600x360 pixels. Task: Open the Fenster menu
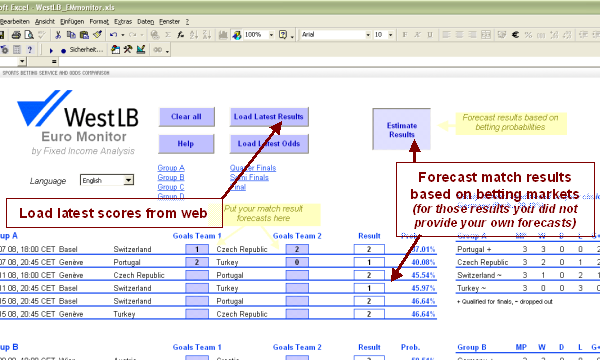(x=170, y=22)
